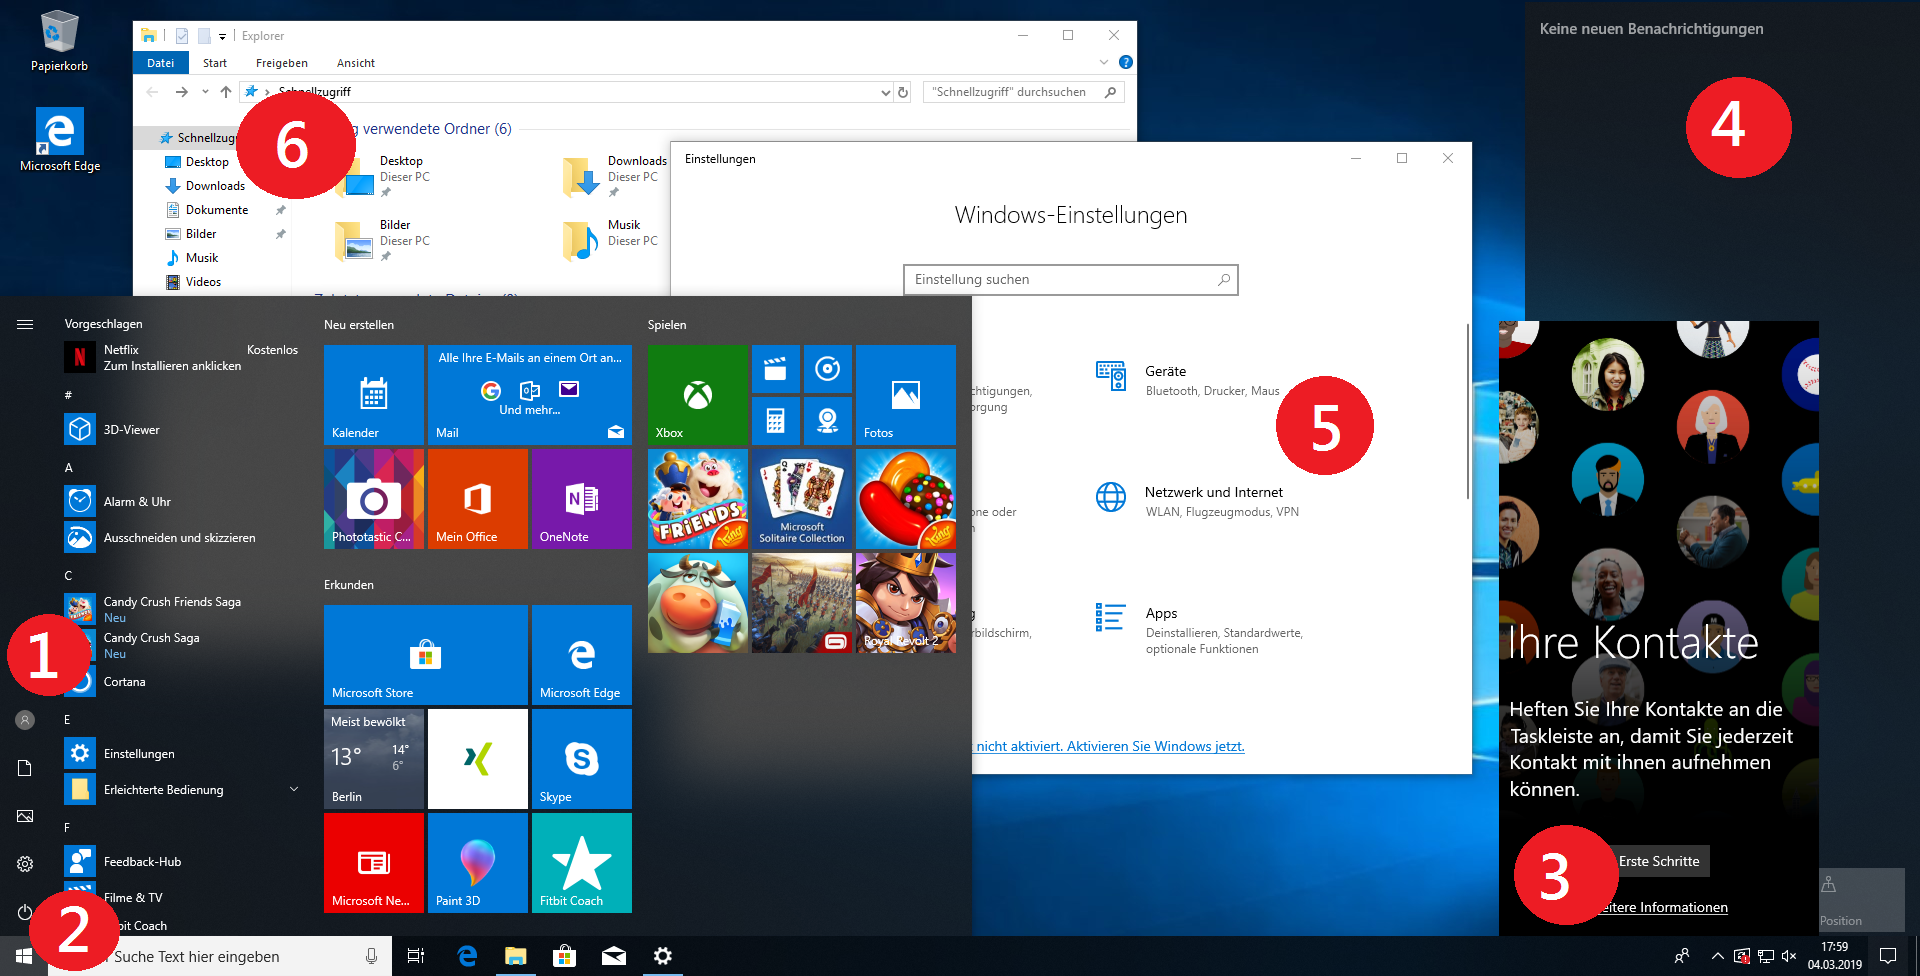Open the Kalender tile
The image size is (1920, 976).
pos(373,395)
